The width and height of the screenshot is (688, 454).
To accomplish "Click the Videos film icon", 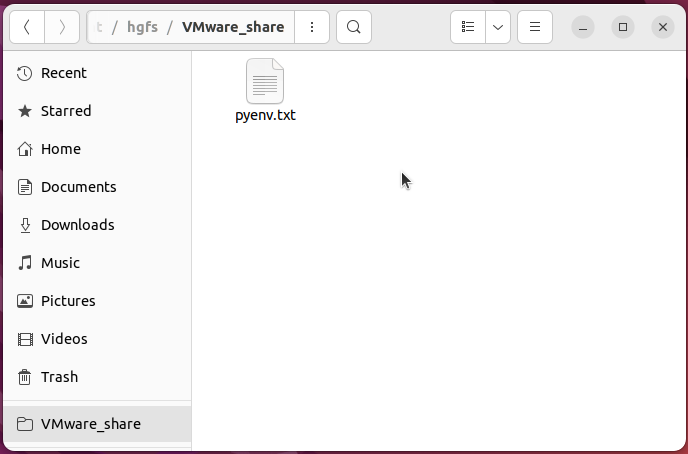I will click(x=25, y=339).
